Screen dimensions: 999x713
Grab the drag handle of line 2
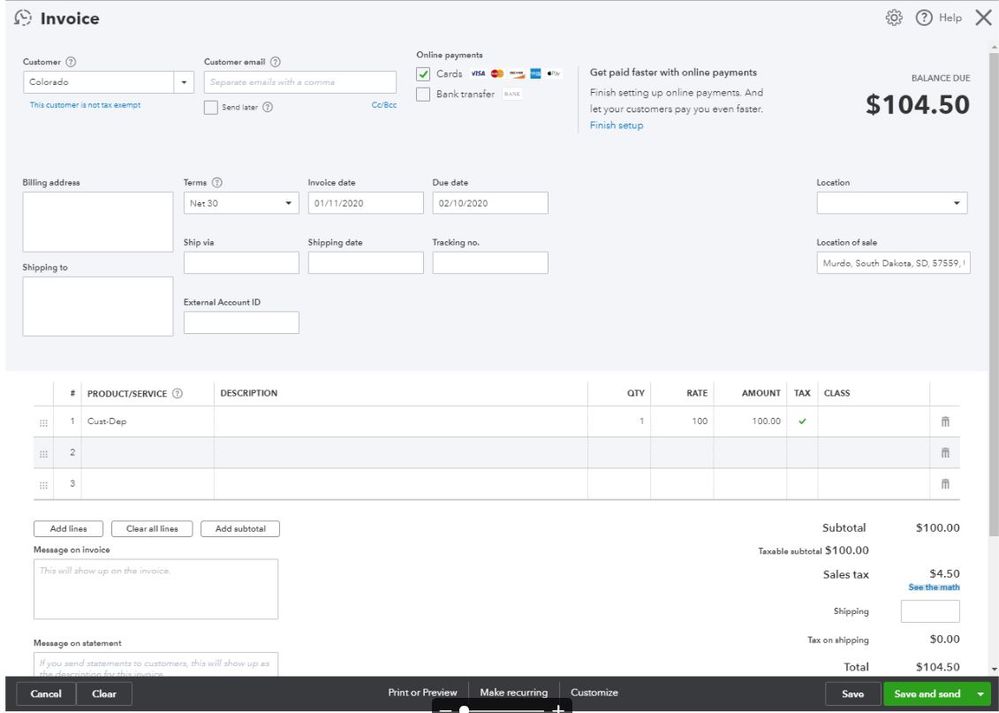tap(43, 454)
